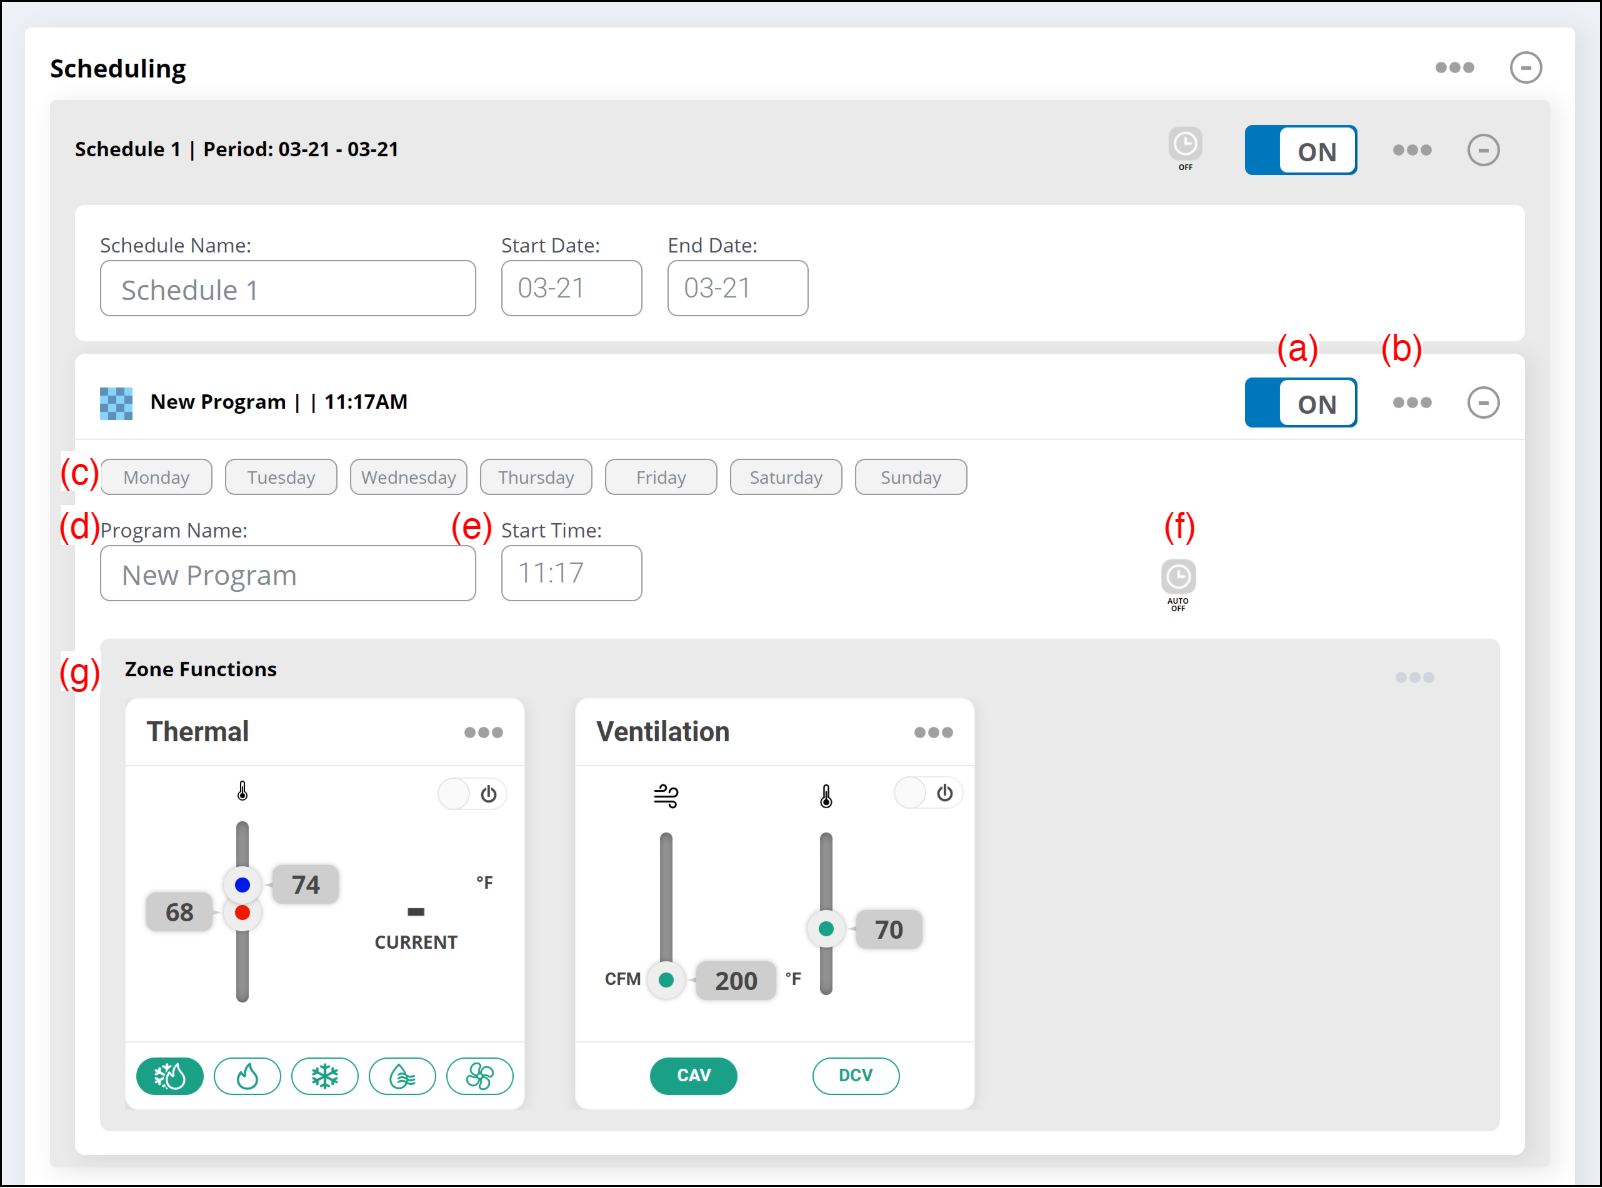Open the Ventilation card options menu
The height and width of the screenshot is (1188, 1602).
pyautogui.click(x=933, y=733)
